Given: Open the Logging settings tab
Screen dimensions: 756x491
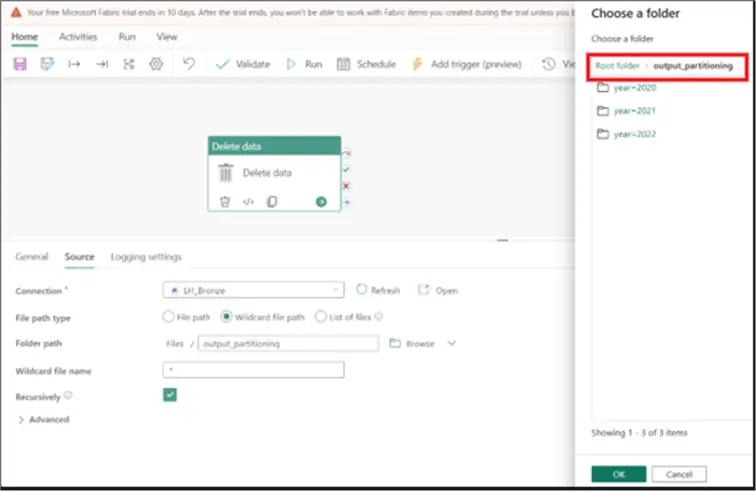Looking at the screenshot, I should [x=146, y=257].
